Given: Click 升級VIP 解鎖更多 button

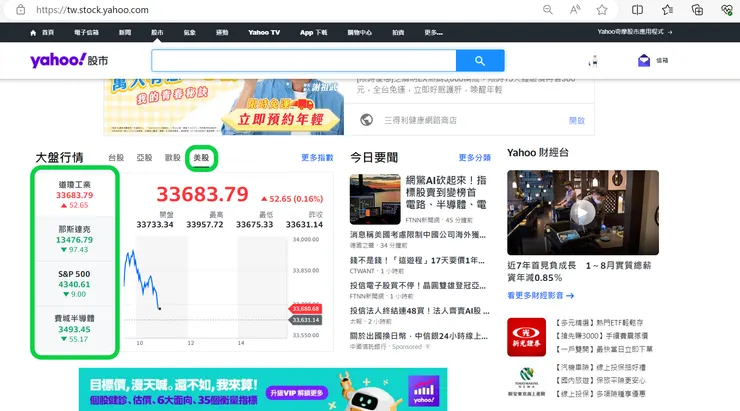Looking at the screenshot, I should coord(297,393).
